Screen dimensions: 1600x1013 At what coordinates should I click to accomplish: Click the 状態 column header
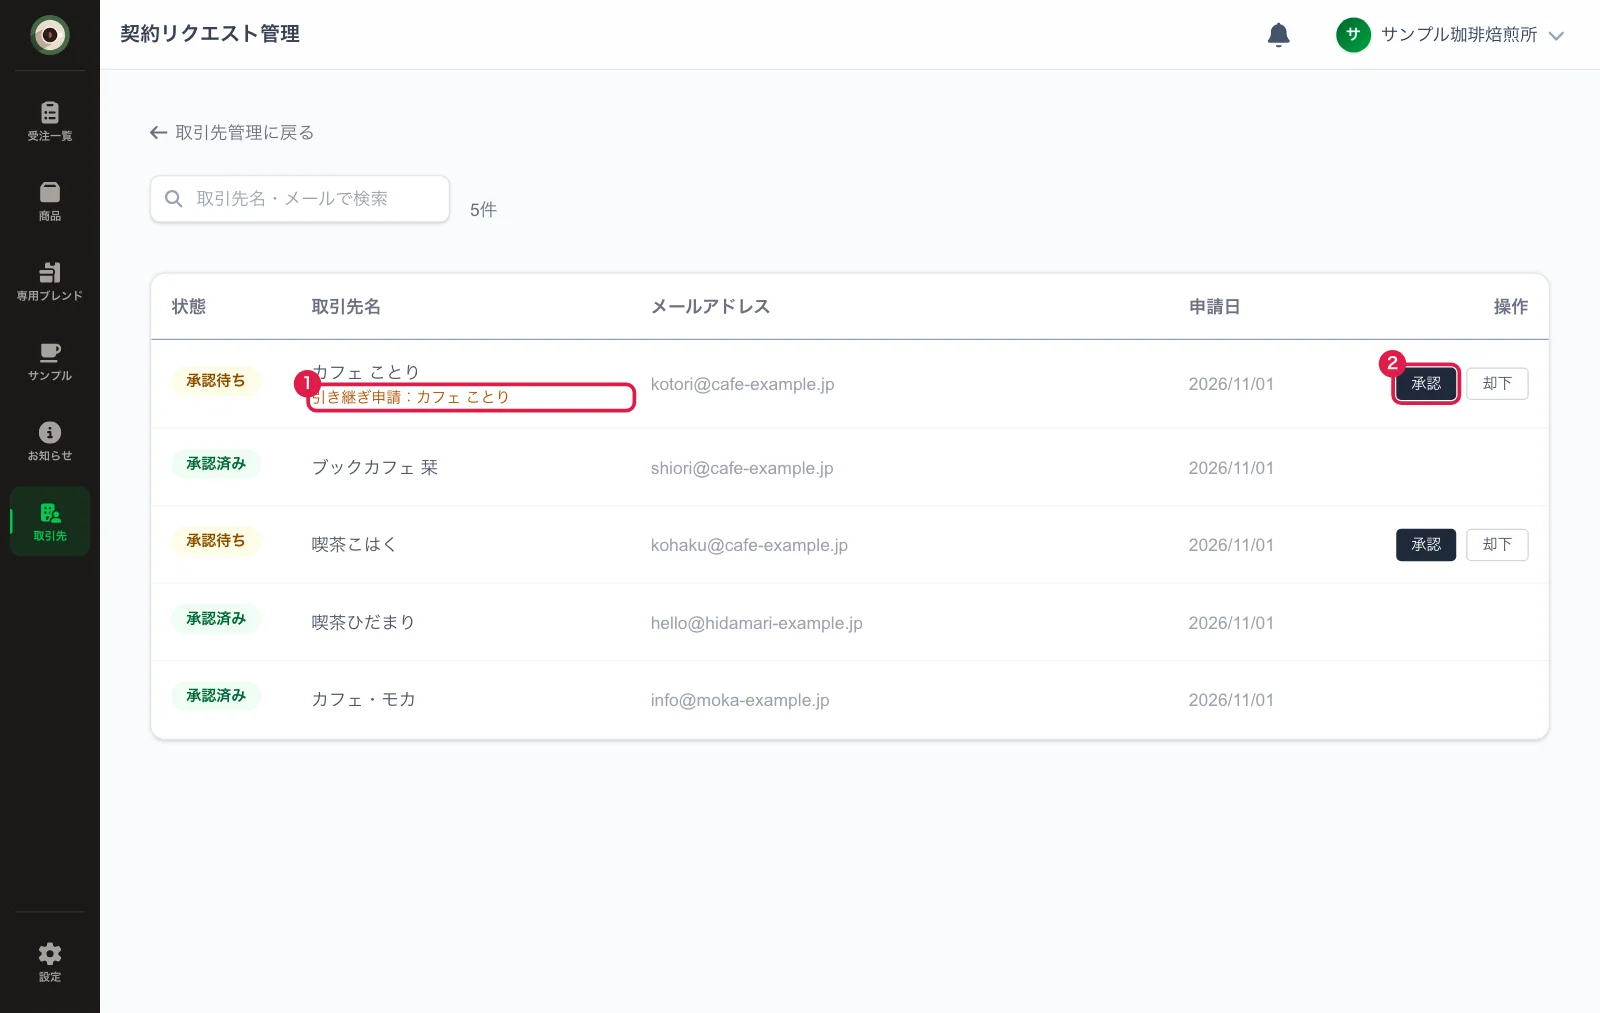click(x=189, y=307)
